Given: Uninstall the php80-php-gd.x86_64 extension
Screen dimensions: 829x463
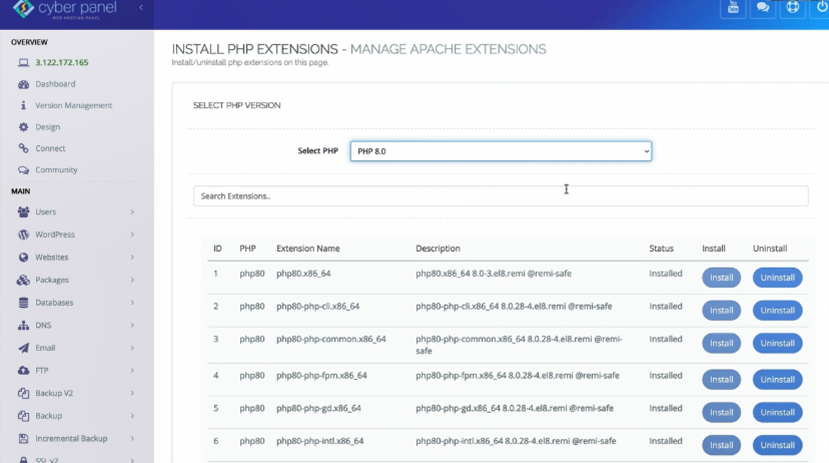Looking at the screenshot, I should coord(777,412).
